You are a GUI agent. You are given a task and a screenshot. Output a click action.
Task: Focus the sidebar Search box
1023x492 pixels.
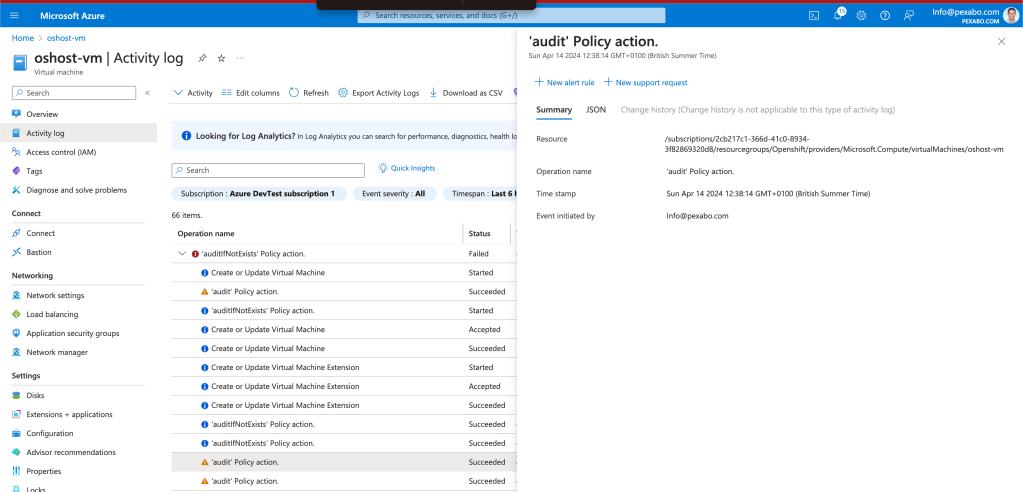click(74, 93)
